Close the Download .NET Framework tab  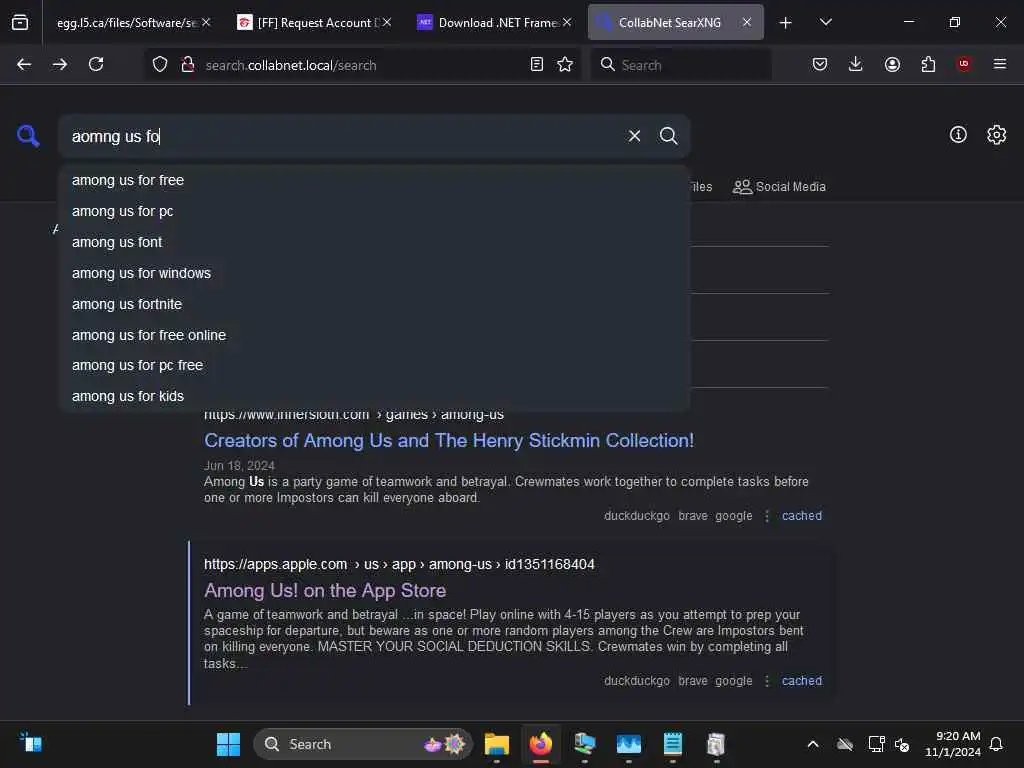pyautogui.click(x=567, y=22)
